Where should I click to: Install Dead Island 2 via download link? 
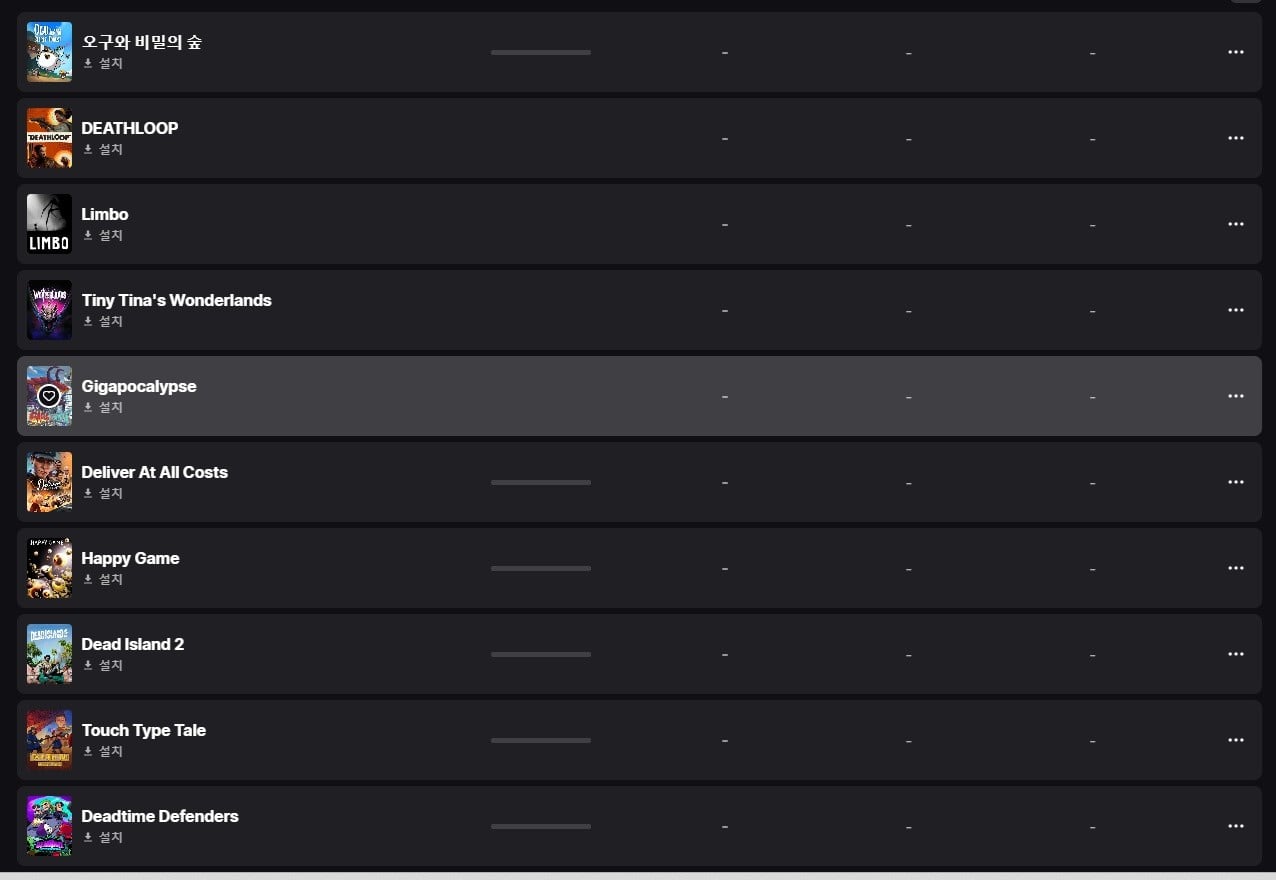[103, 665]
